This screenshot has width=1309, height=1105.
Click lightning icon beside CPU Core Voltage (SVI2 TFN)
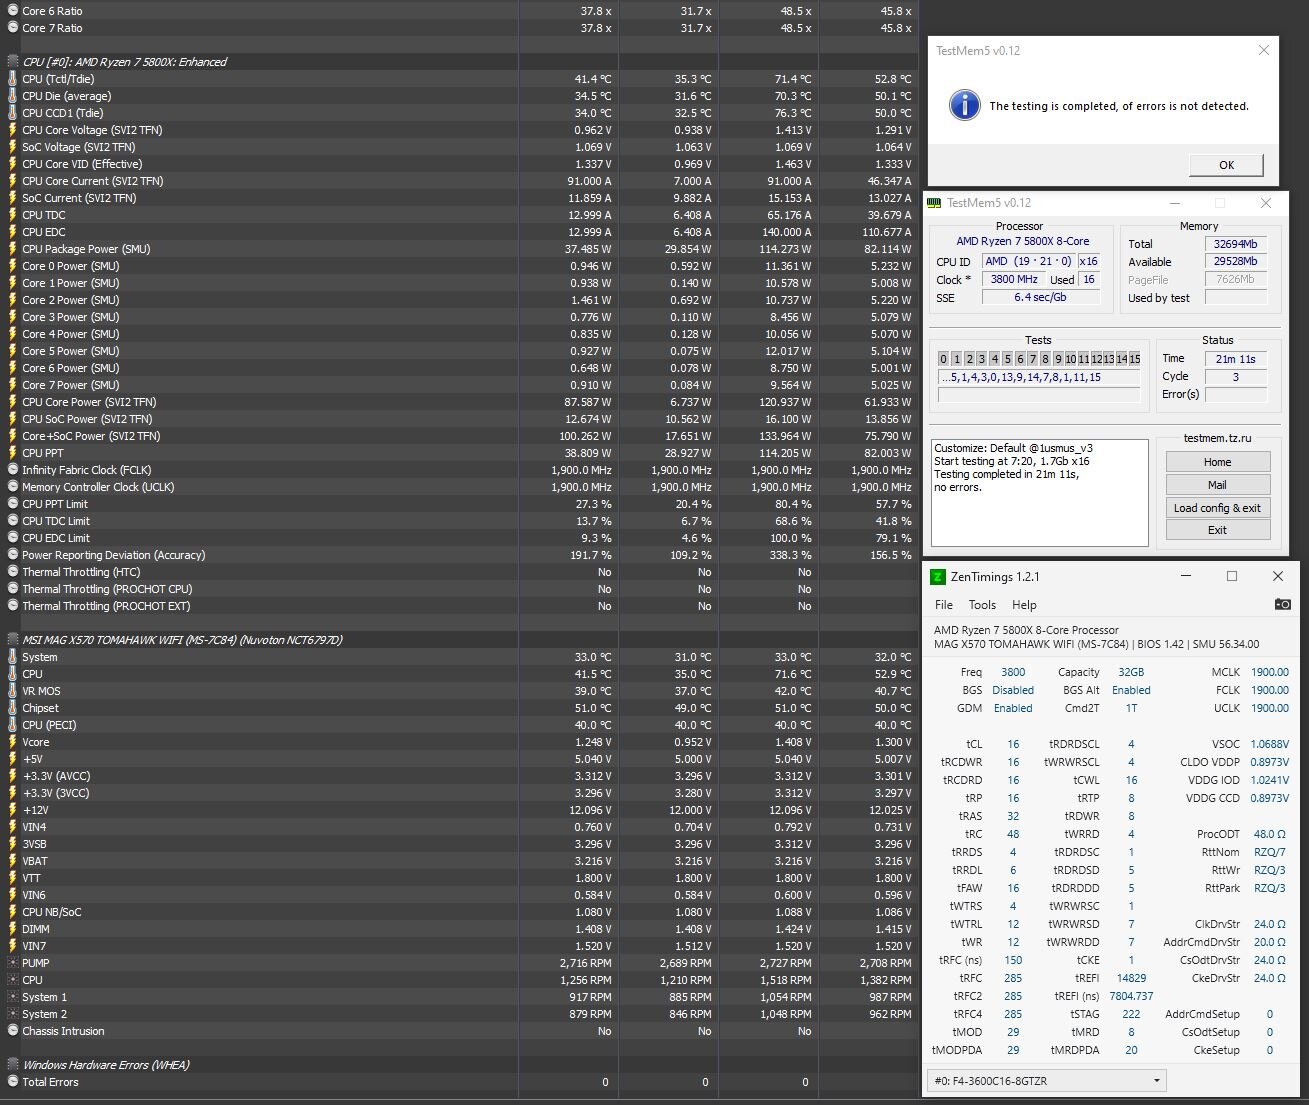click(x=12, y=130)
